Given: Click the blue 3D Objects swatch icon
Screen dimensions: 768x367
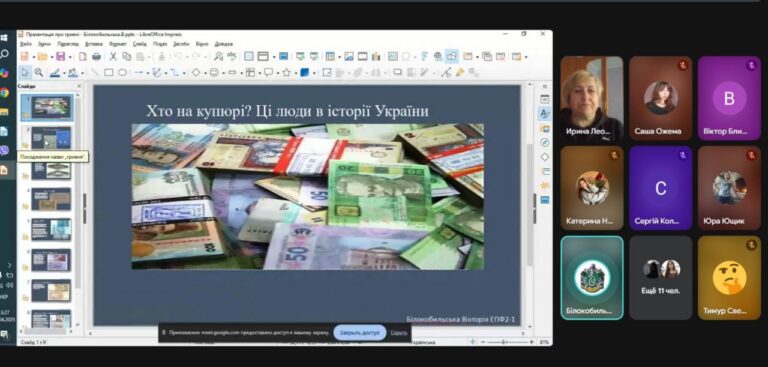Looking at the screenshot, I should tap(305, 73).
